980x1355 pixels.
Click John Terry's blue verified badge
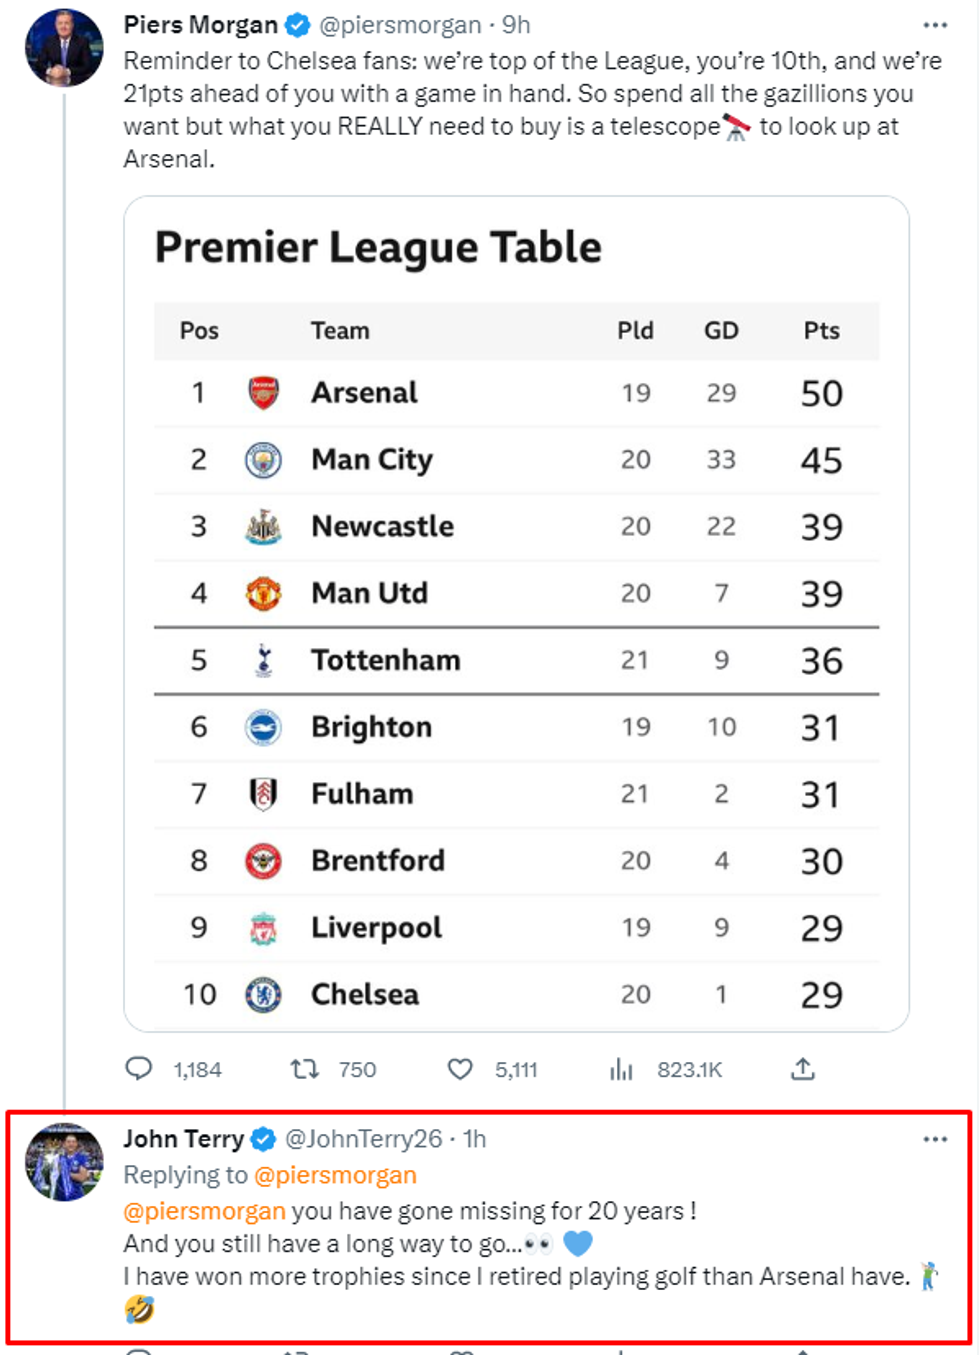[x=263, y=1139]
